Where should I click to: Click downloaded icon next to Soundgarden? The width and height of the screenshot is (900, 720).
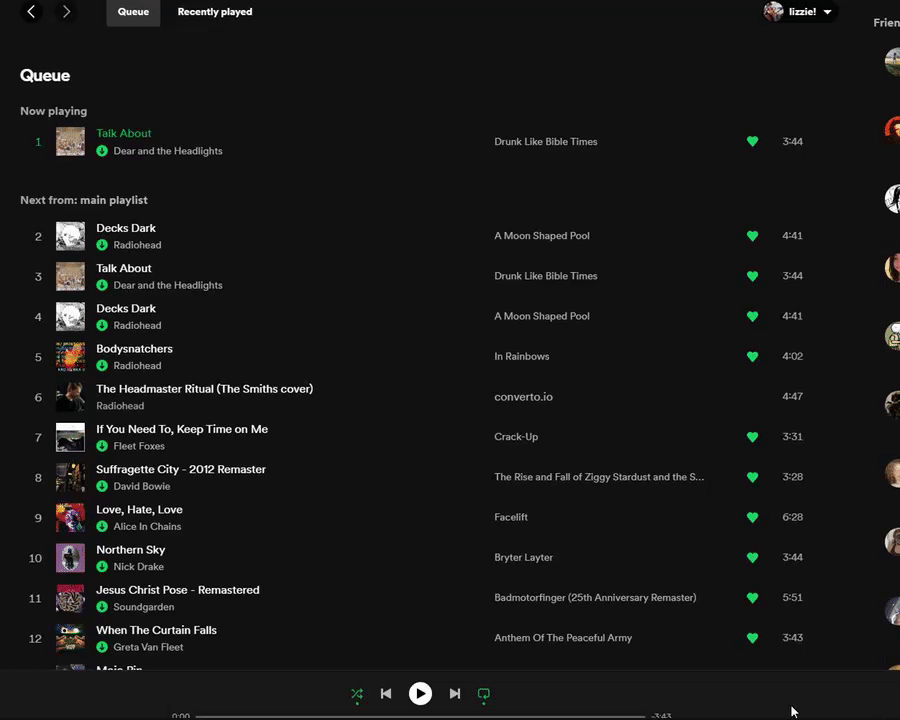(102, 607)
